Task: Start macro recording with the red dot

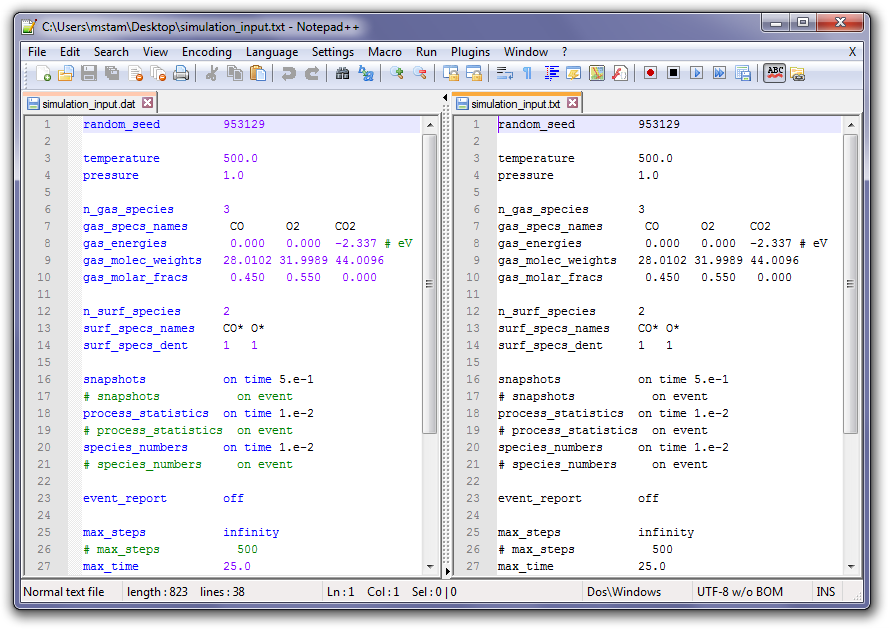Action: click(x=650, y=73)
